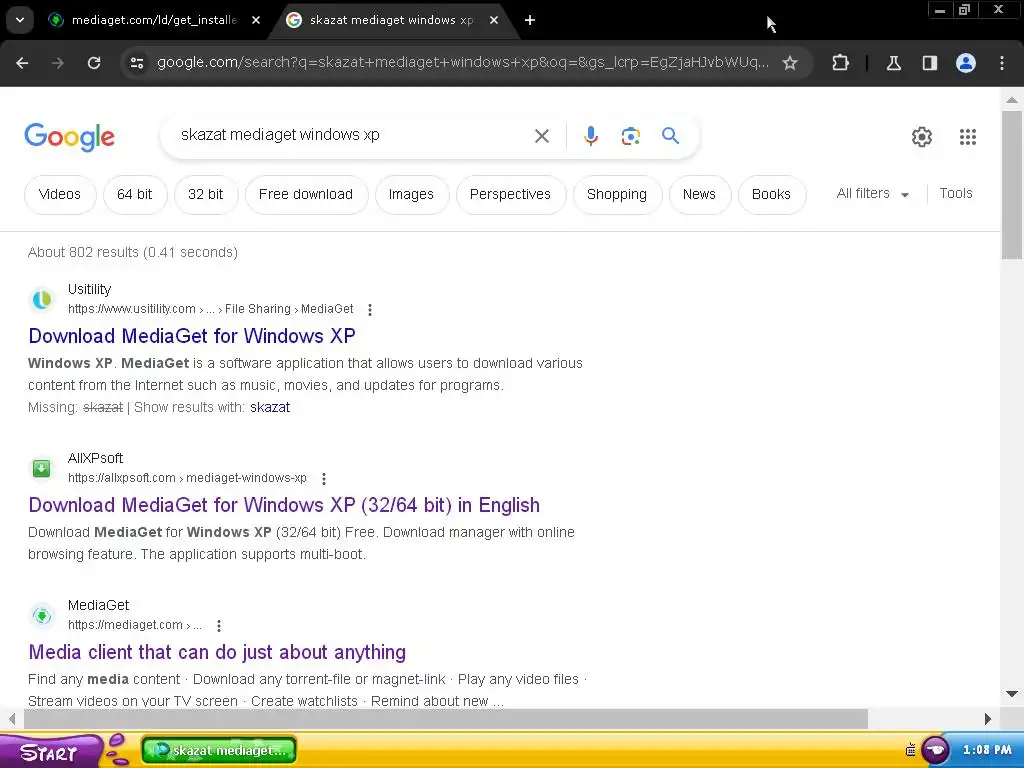Search by image with Google Lens
This screenshot has height=768, width=1024.
click(630, 136)
